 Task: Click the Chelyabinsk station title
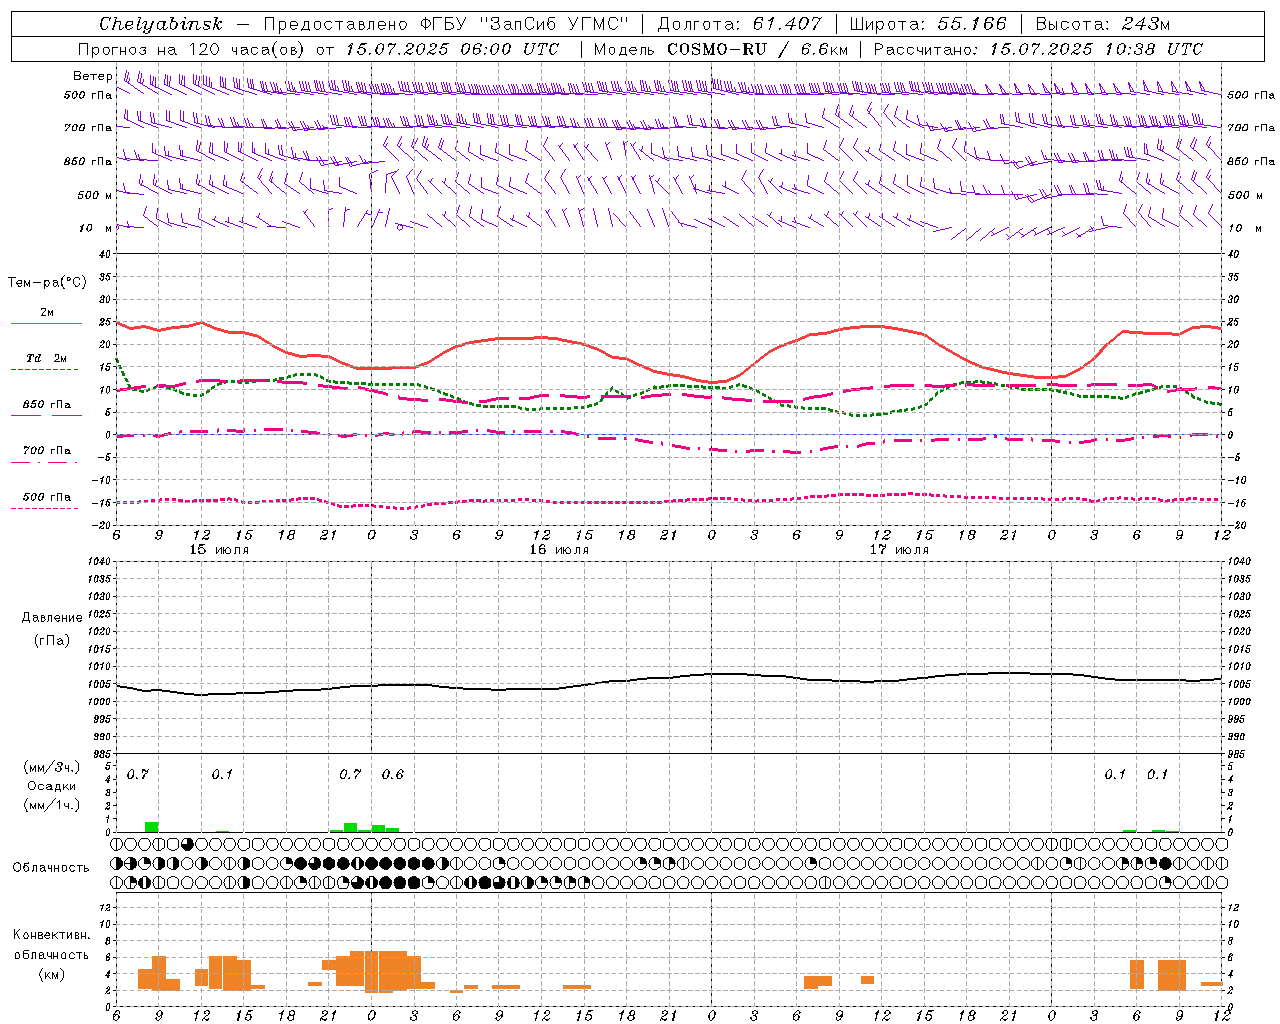[x=161, y=24]
